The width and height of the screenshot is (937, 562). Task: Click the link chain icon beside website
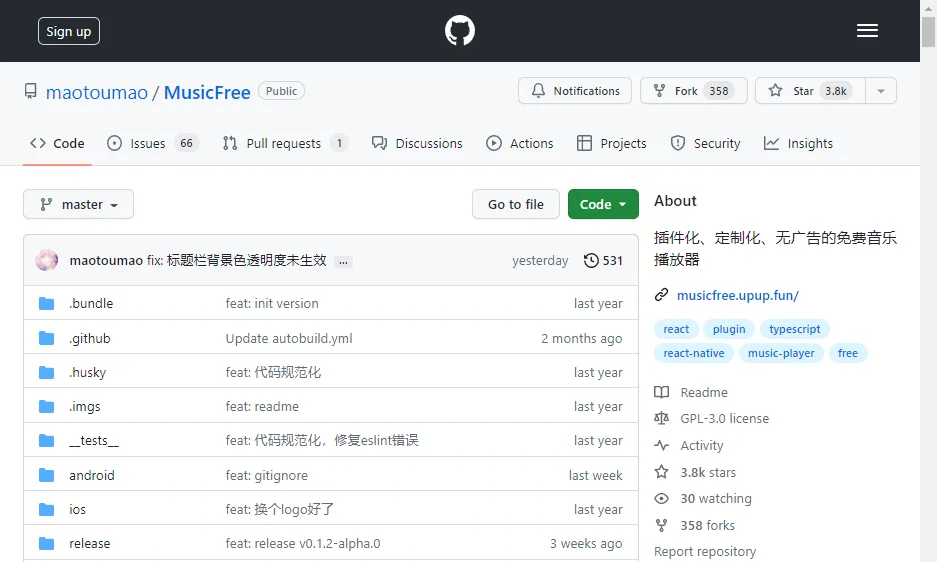pos(661,295)
